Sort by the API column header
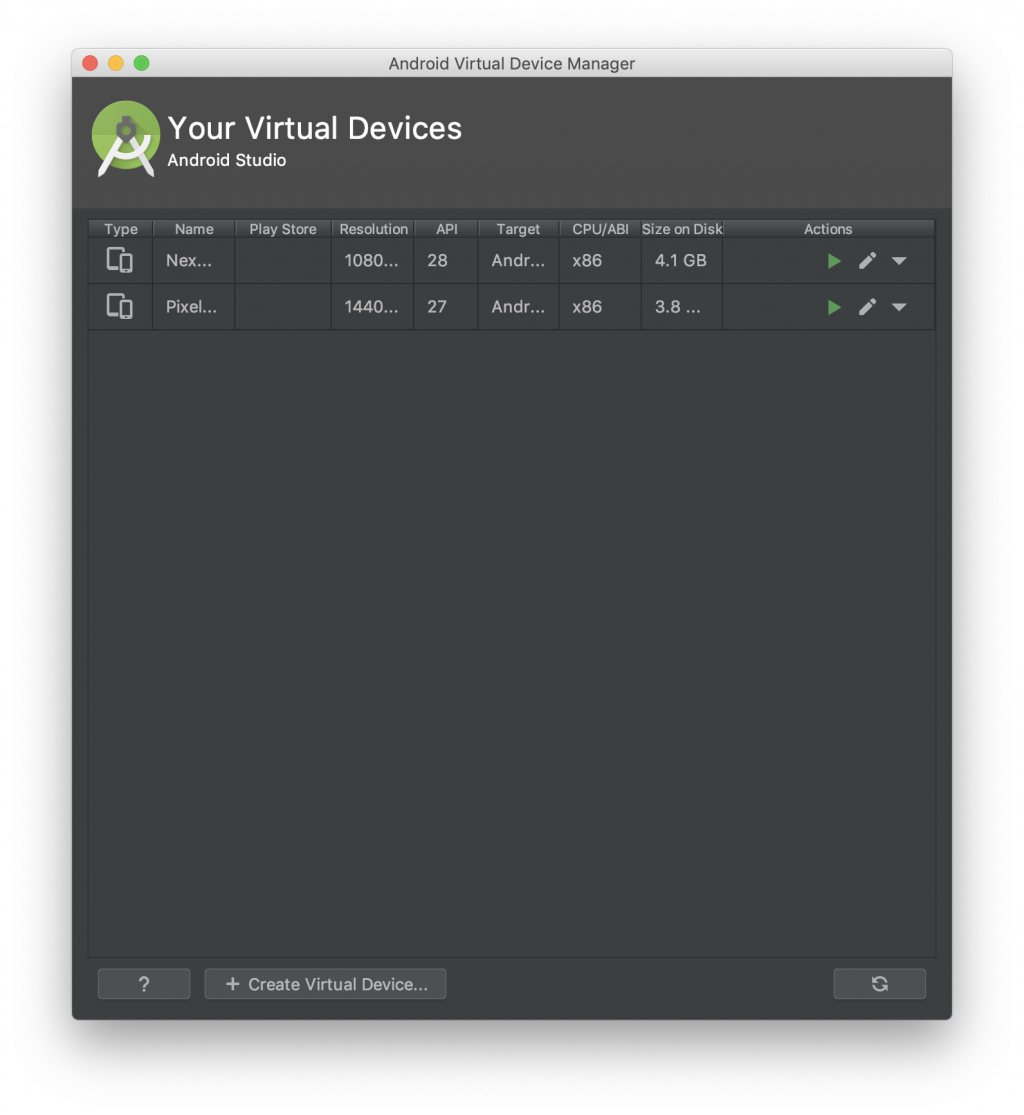The width and height of the screenshot is (1024, 1115). tap(447, 229)
